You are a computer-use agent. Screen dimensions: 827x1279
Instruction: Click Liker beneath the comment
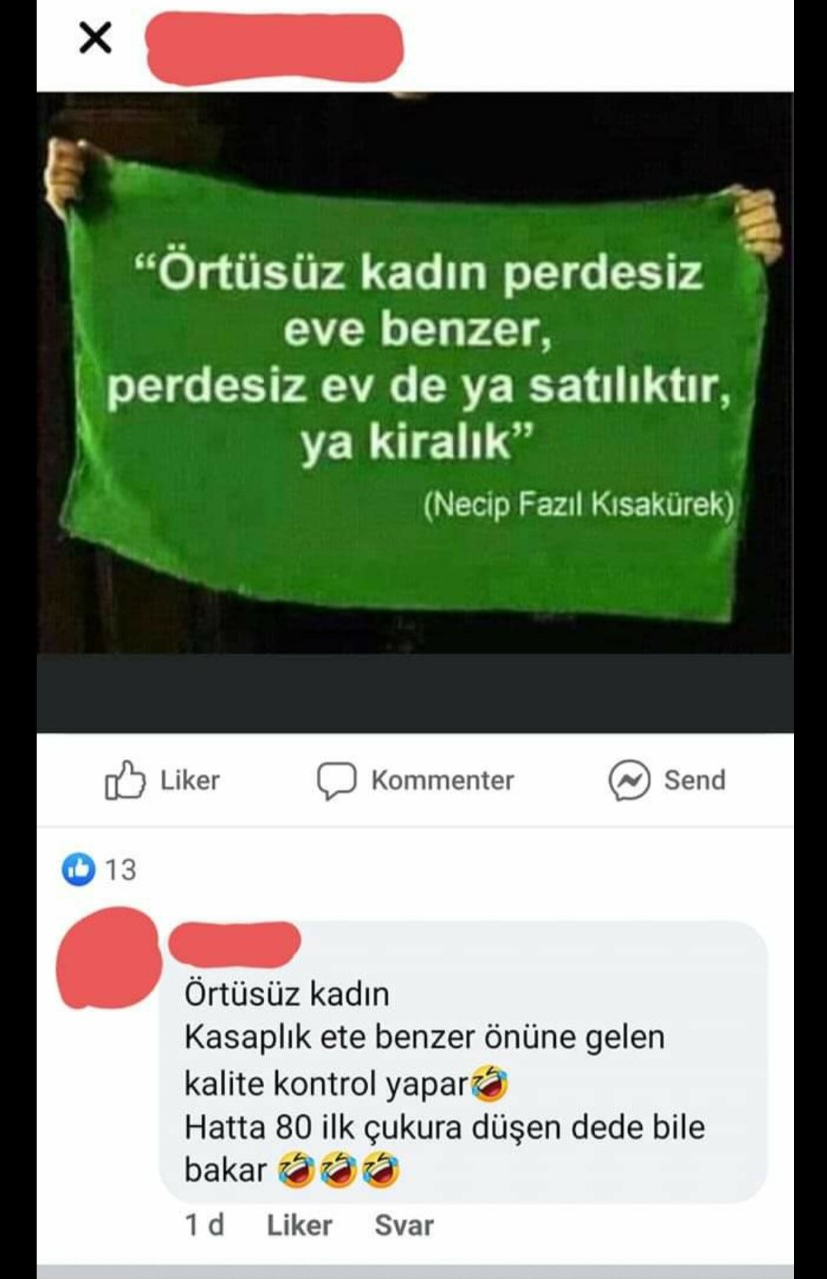[299, 1225]
